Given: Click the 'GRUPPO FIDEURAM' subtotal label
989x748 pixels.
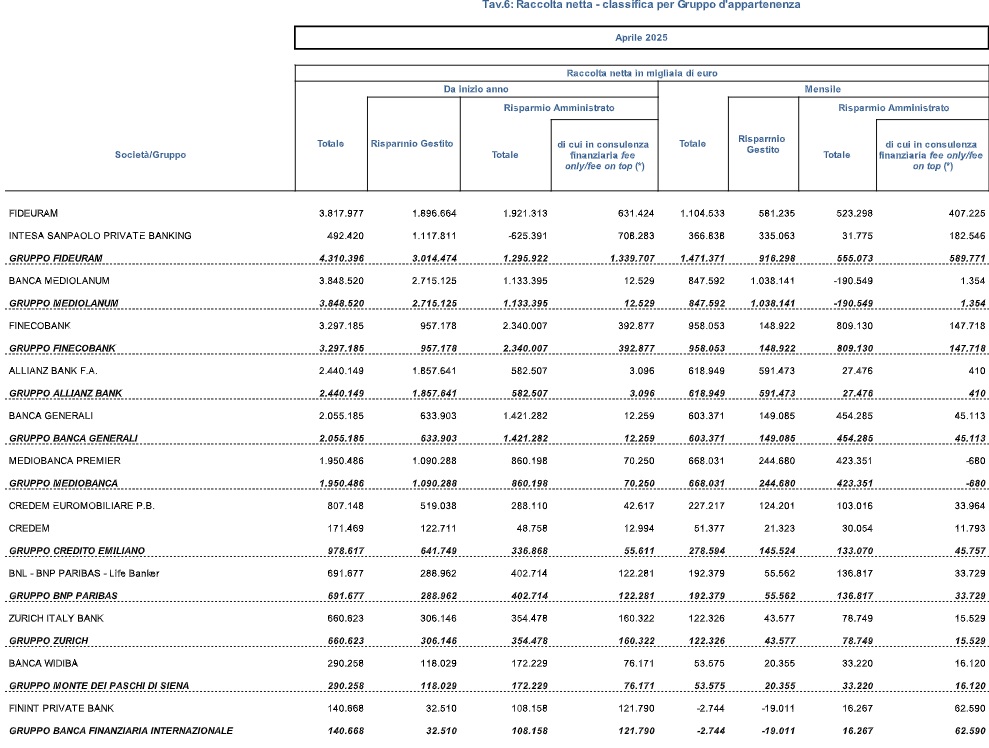Looking at the screenshot, I should (56, 259).
